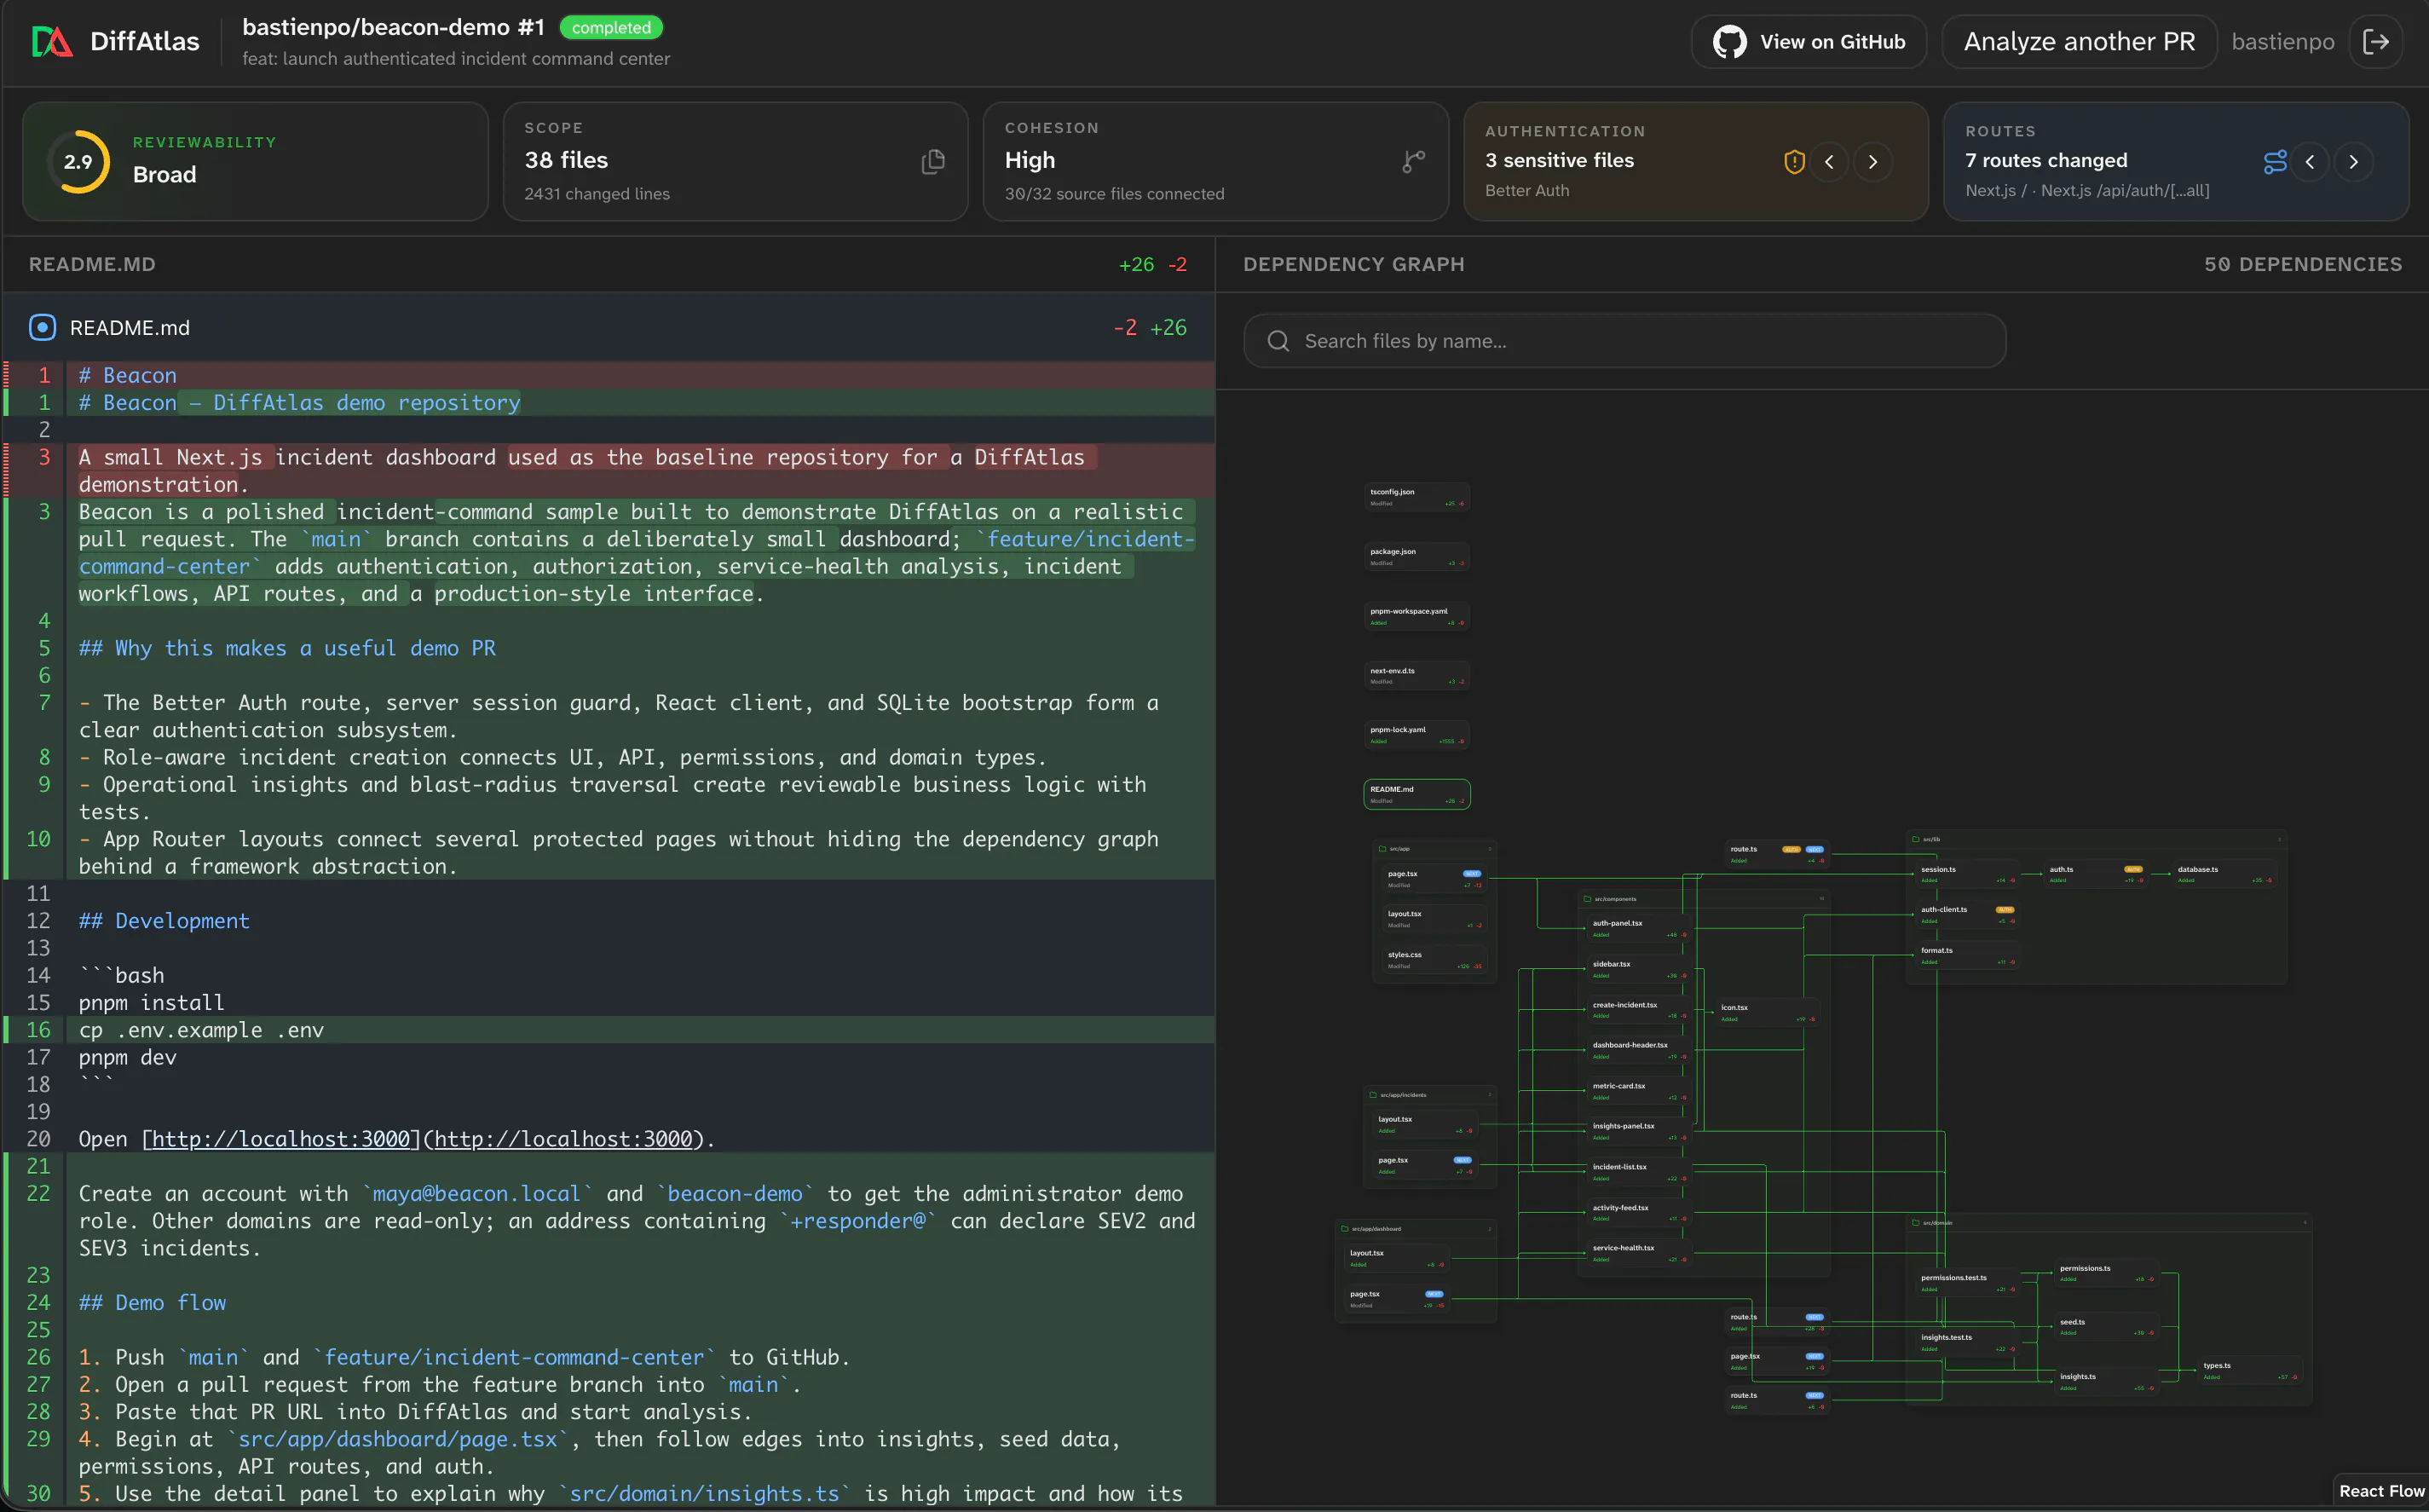Go to previous authentication sensitive file
Image resolution: width=2429 pixels, height=1512 pixels.
click(1829, 161)
